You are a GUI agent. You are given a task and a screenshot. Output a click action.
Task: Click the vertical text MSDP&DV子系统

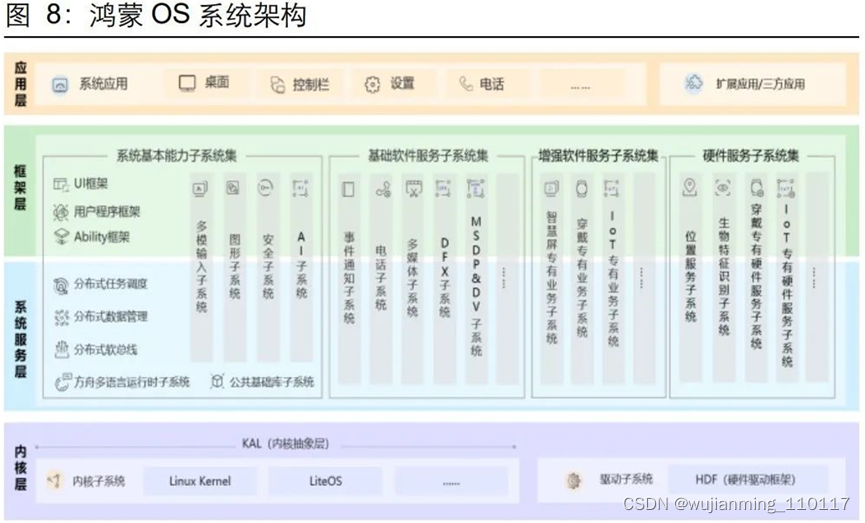tap(476, 286)
